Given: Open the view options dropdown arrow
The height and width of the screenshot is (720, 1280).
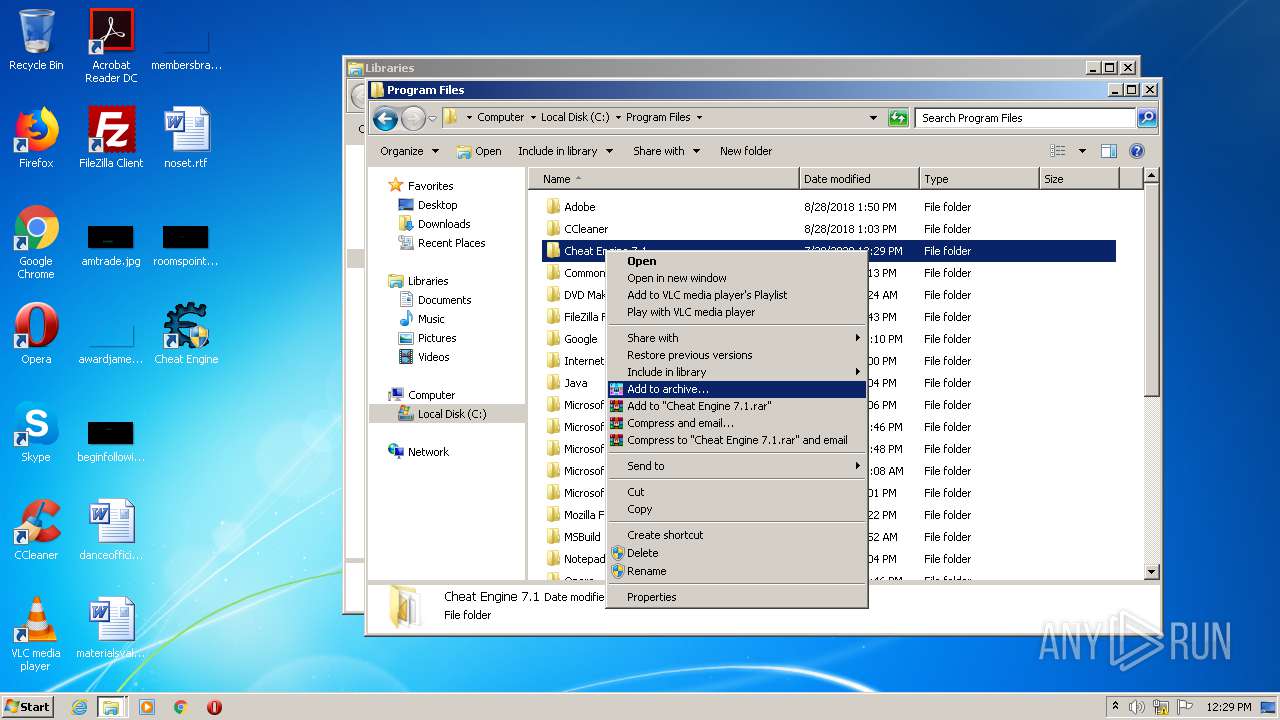Looking at the screenshot, I should pos(1081,151).
